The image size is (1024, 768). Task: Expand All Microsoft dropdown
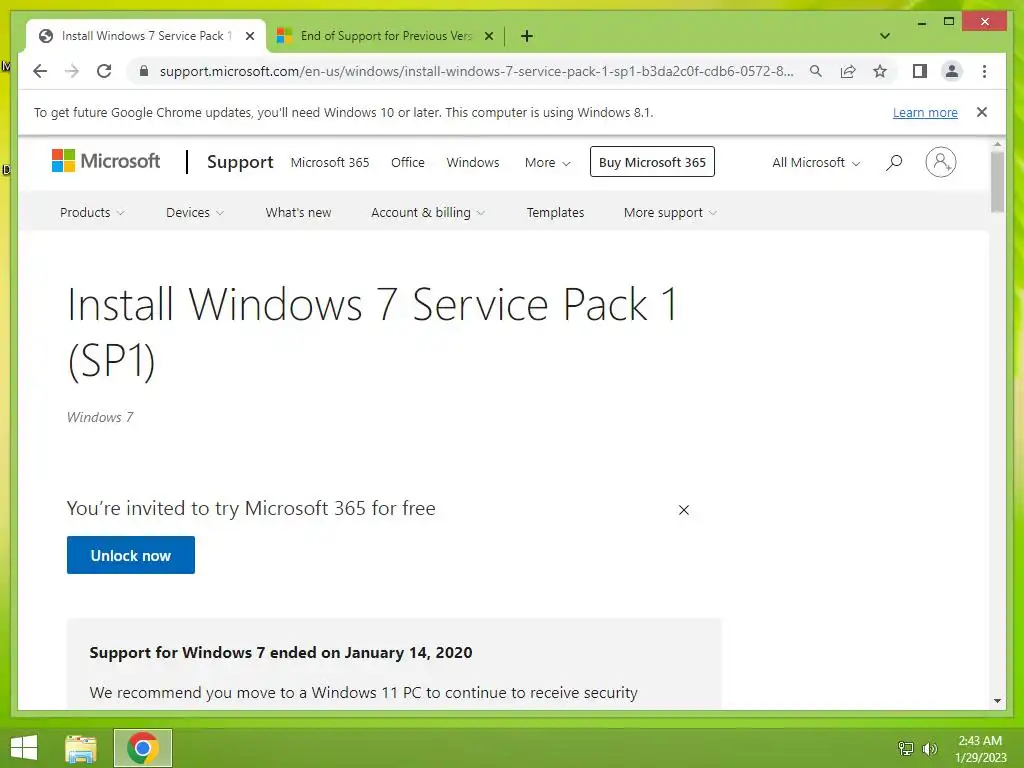816,162
